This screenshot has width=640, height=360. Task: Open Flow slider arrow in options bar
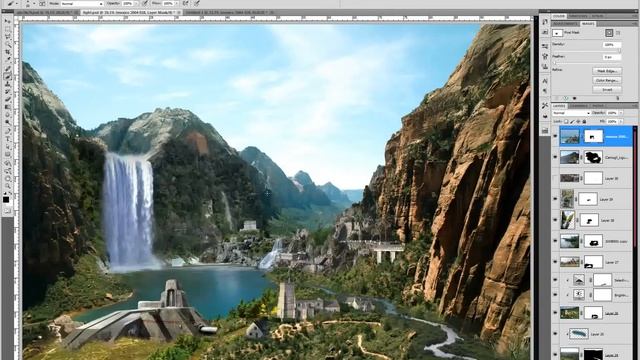coord(176,3)
